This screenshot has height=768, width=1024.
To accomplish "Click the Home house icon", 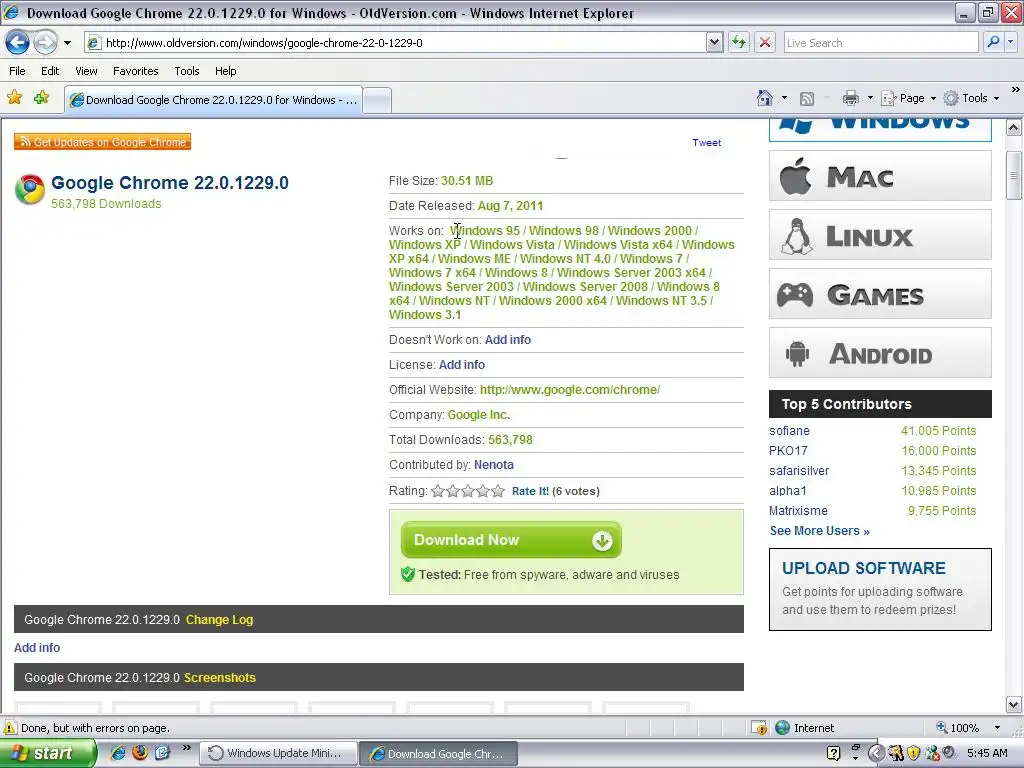I will click(765, 98).
